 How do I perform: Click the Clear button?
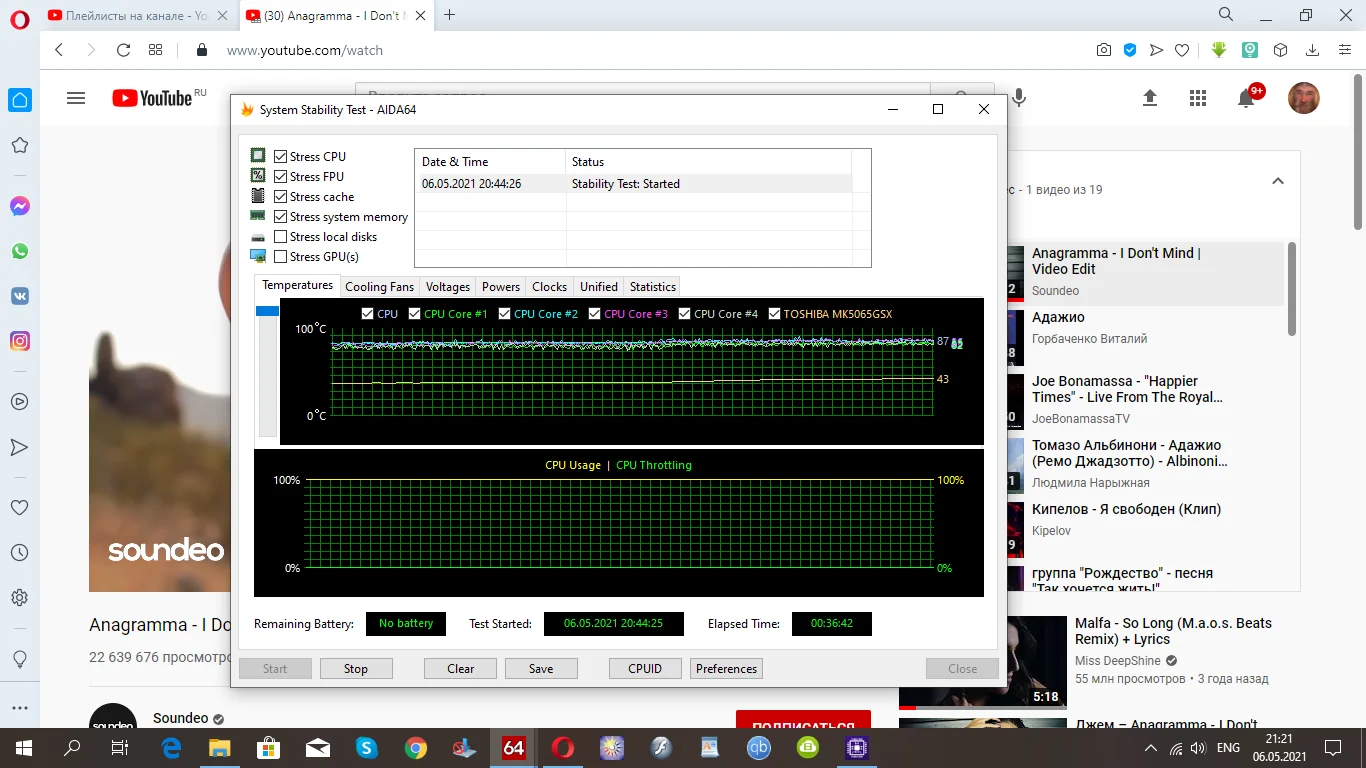[x=461, y=669]
